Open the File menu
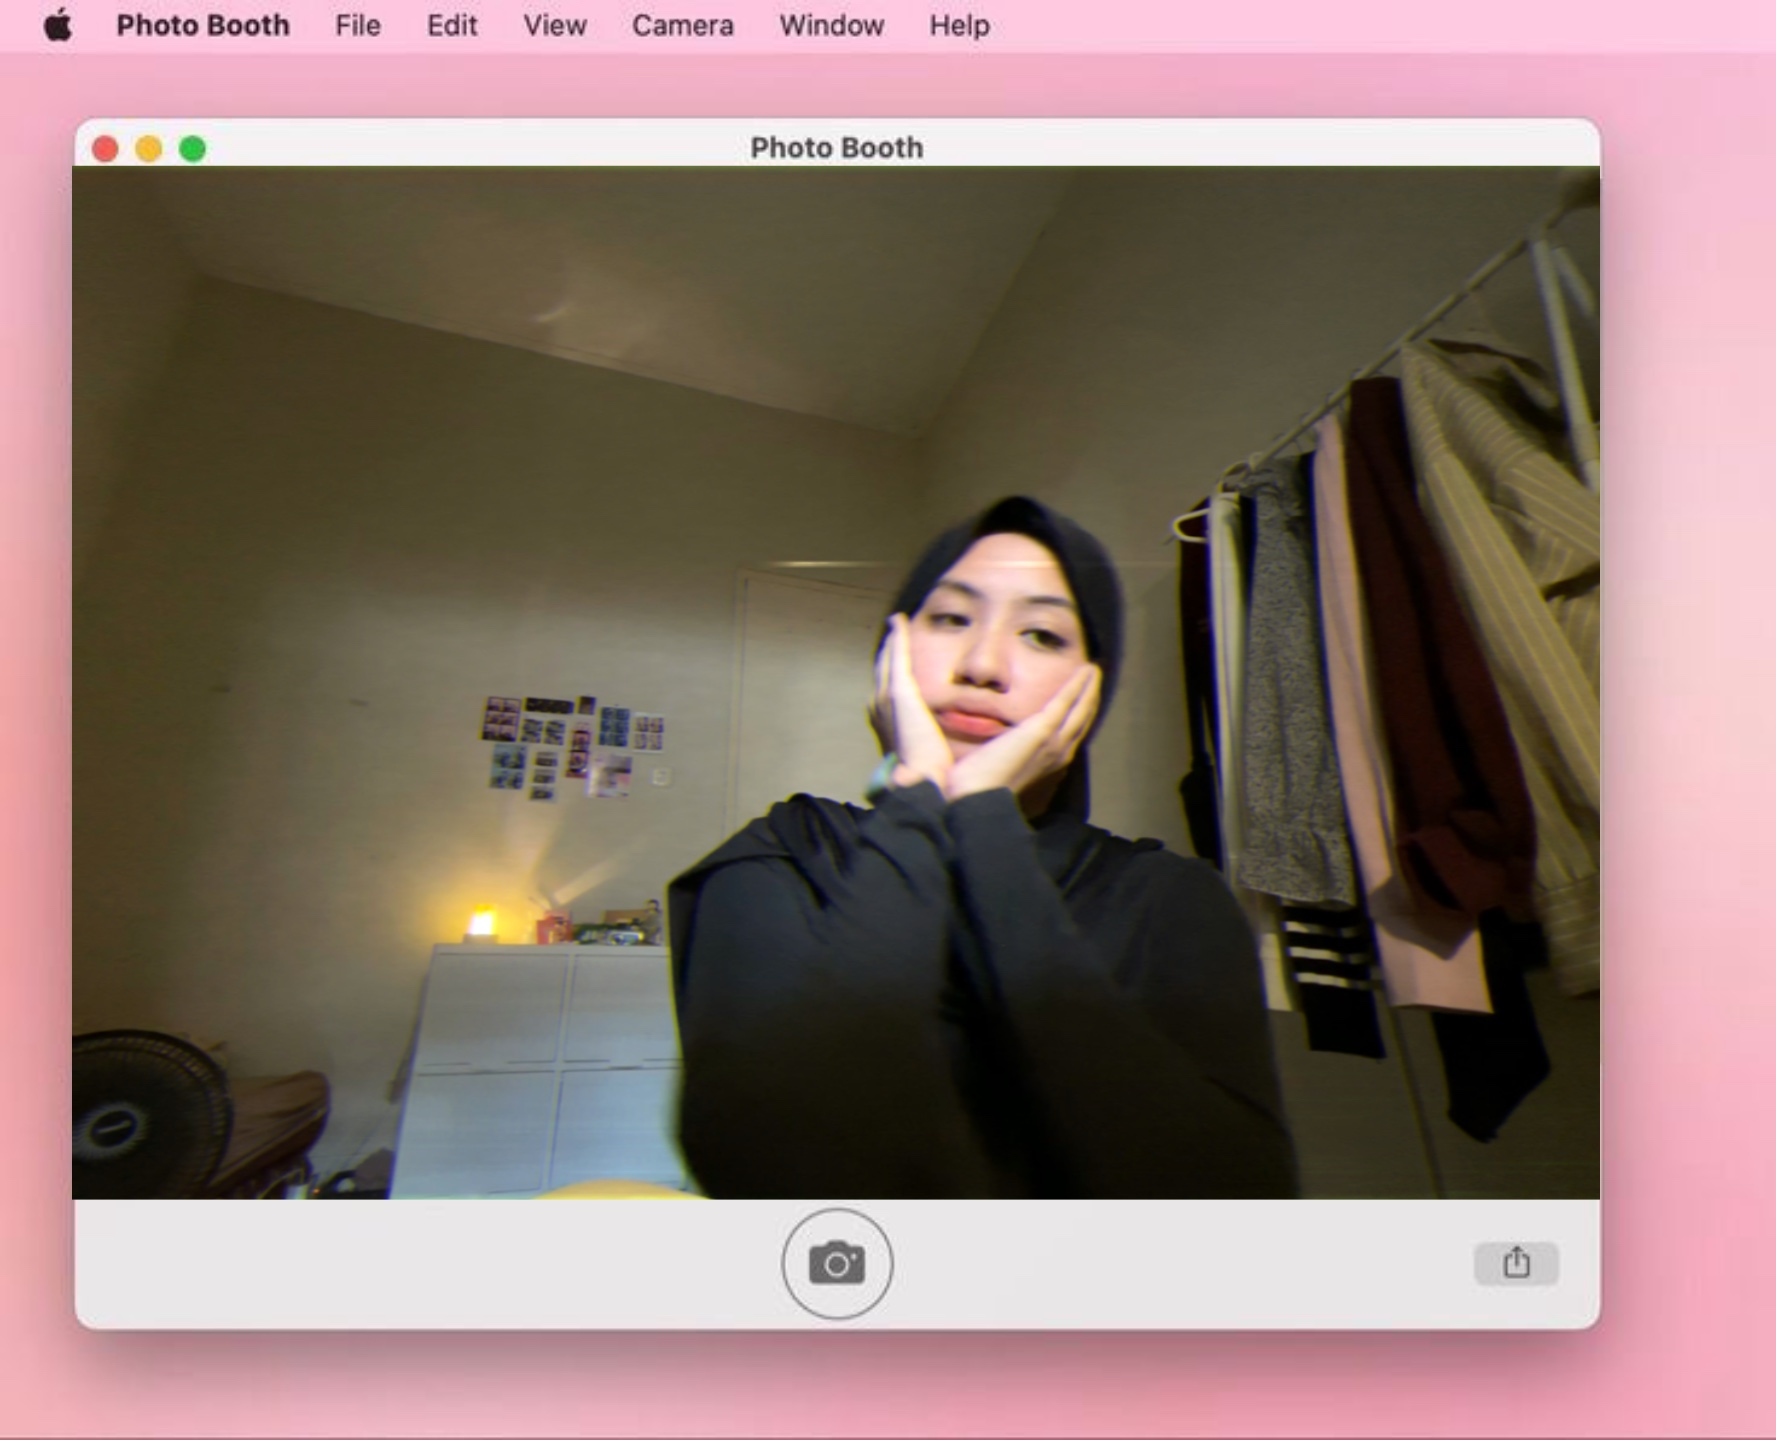Image resolution: width=1776 pixels, height=1440 pixels. click(357, 25)
